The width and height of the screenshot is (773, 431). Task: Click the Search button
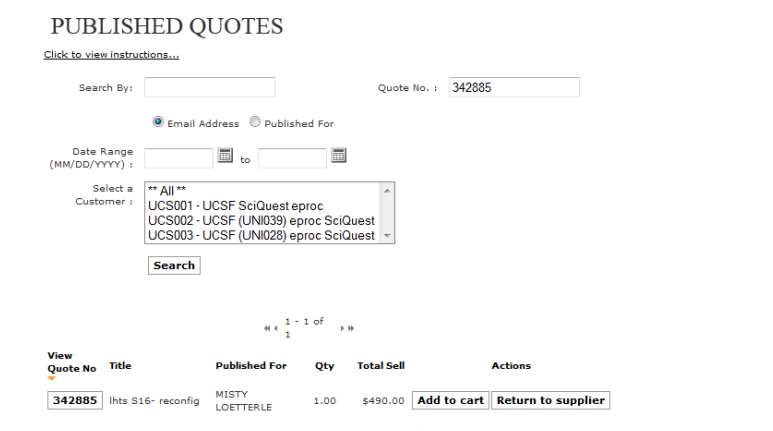coord(174,265)
